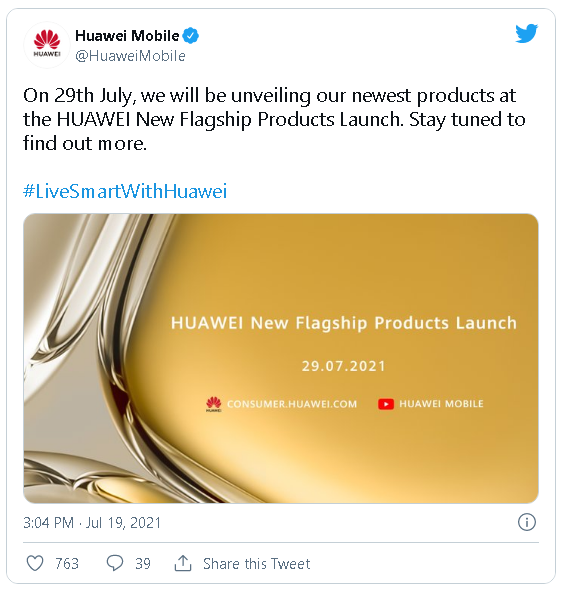The height and width of the screenshot is (591, 563).
Task: Open replies via speech bubble icon
Action: pyautogui.click(x=115, y=563)
